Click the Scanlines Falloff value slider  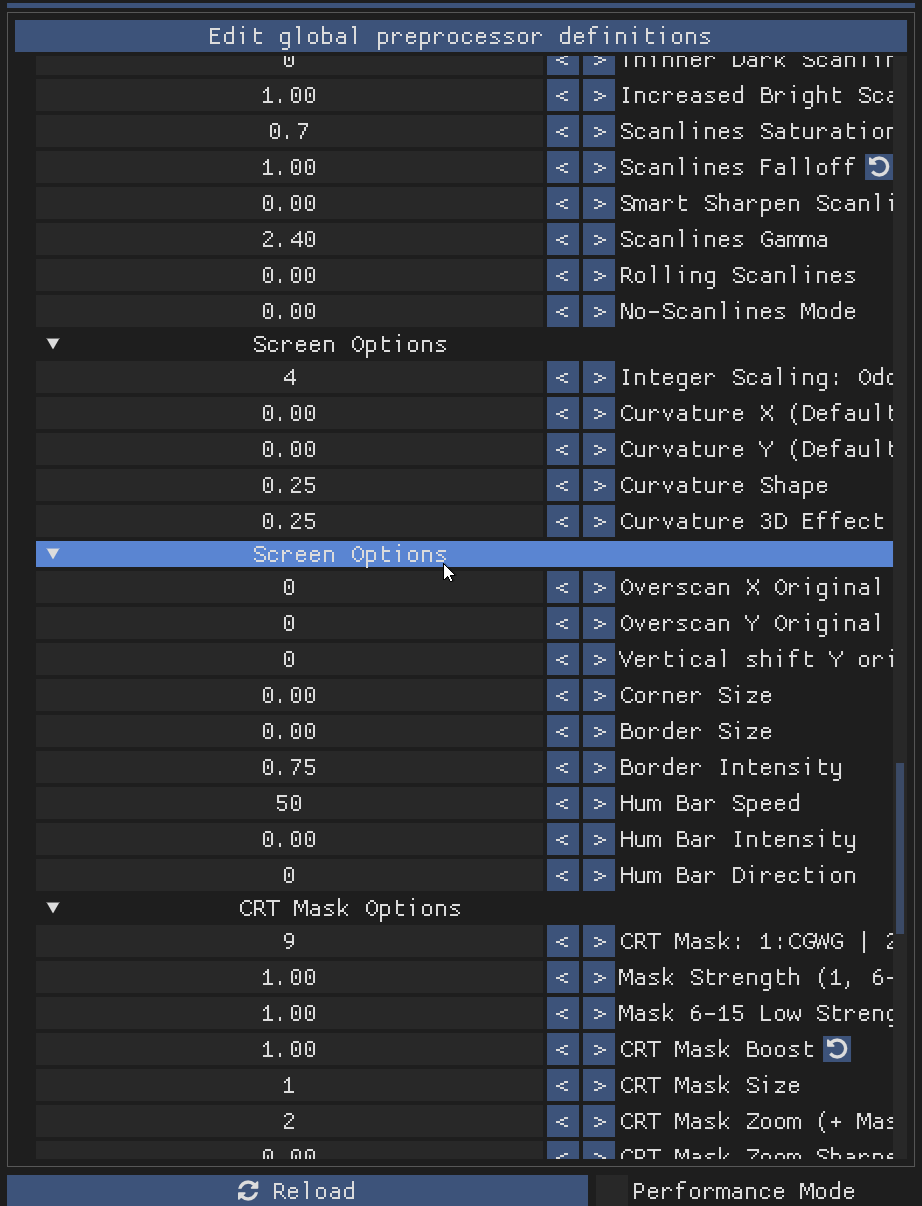tap(289, 167)
